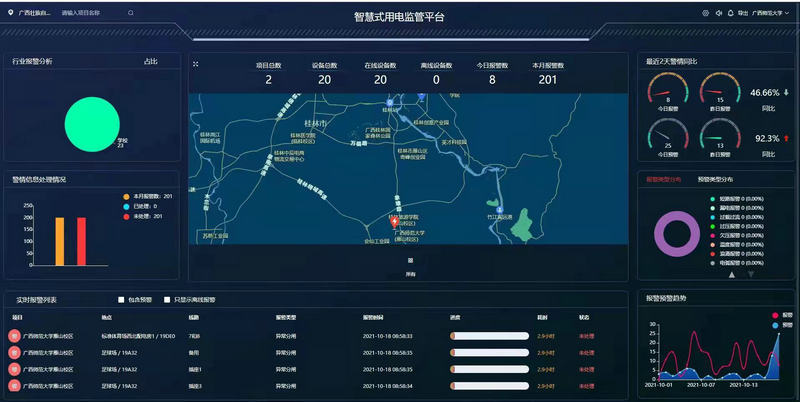This screenshot has width=800, height=402.
Task: Switch to the 预警类型分布 tab
Action: click(715, 180)
